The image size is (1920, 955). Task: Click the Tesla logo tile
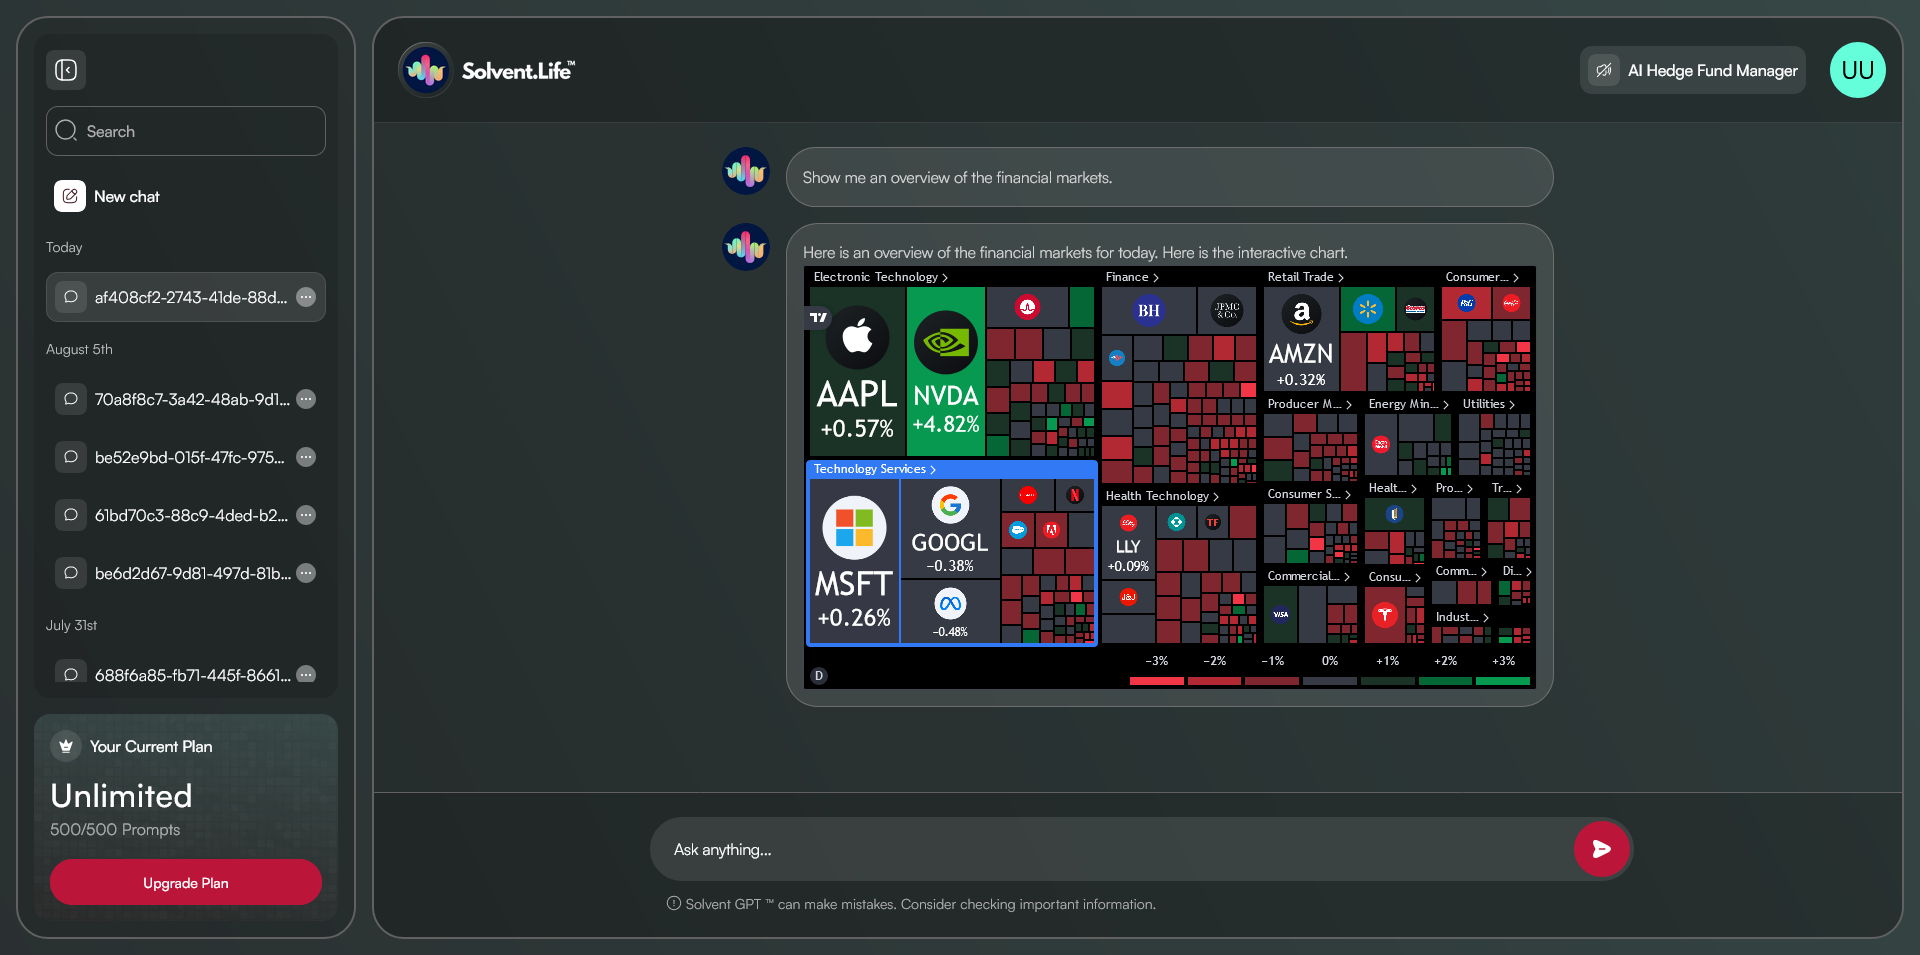click(1384, 614)
